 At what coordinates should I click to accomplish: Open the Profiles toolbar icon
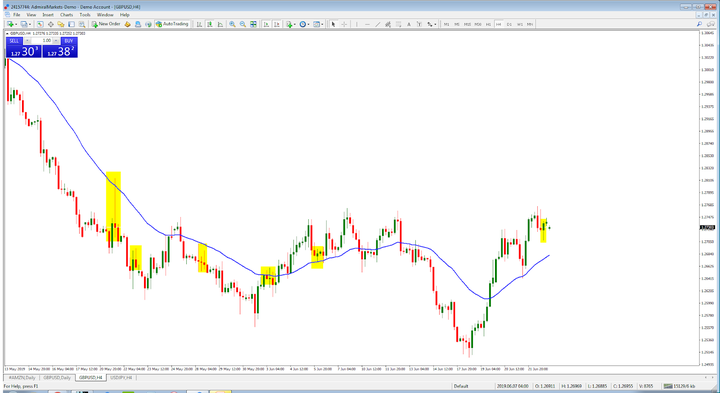(x=23, y=24)
